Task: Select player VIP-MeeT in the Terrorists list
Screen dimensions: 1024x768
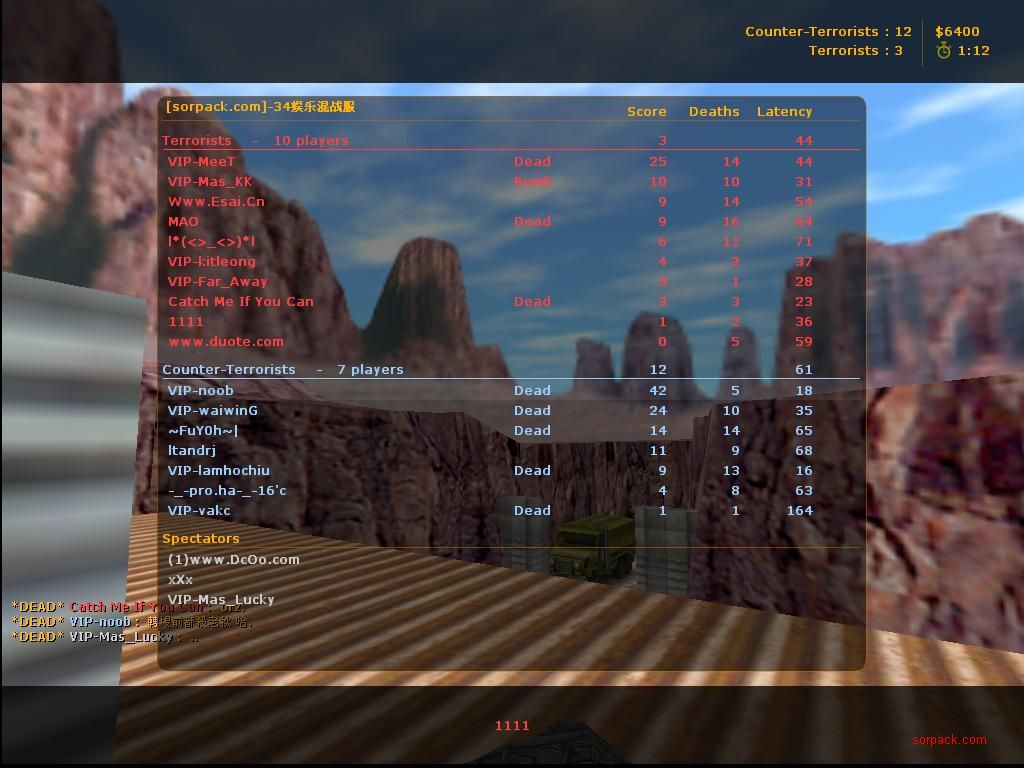Action: 202,161
